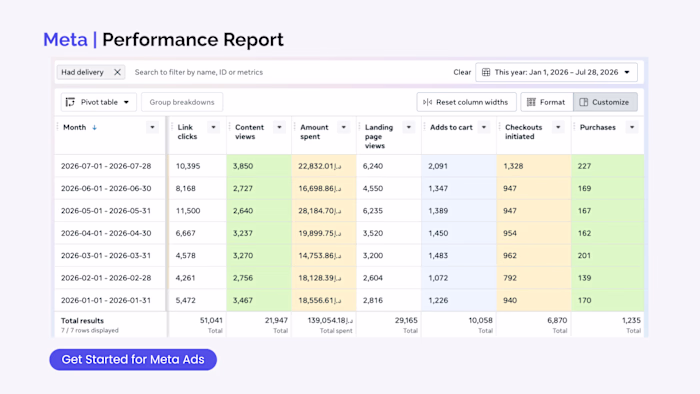Click the Month column header

coord(75,128)
